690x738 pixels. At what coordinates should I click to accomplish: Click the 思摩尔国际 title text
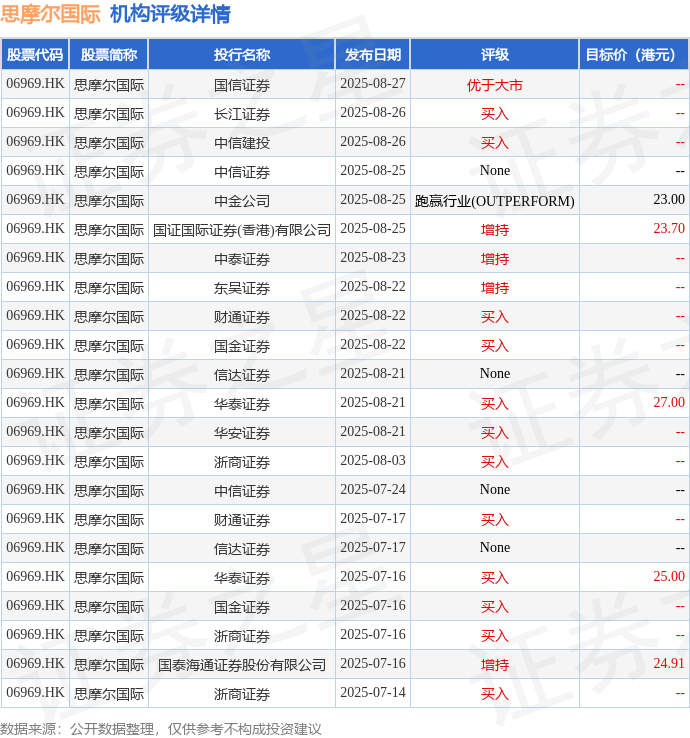click(50, 14)
